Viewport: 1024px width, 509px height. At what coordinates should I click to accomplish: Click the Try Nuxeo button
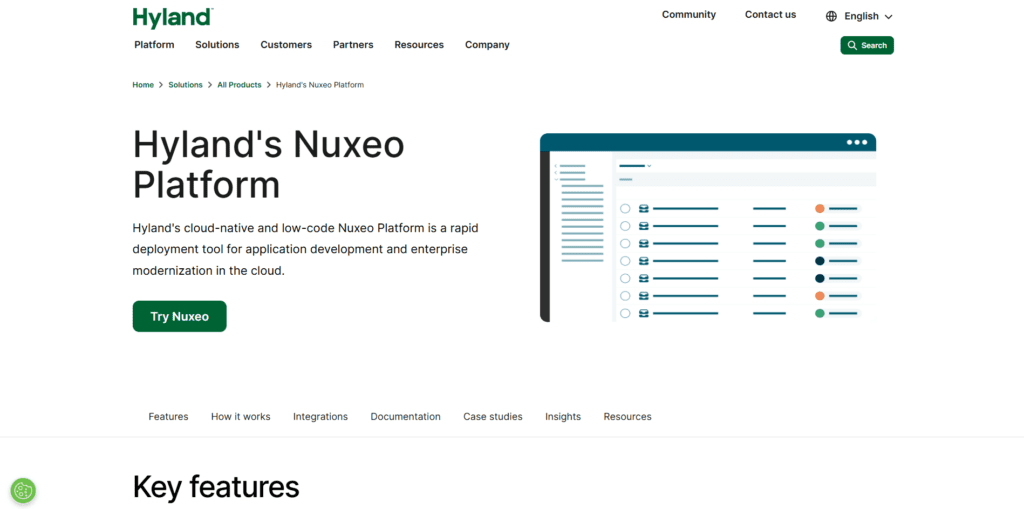click(180, 316)
